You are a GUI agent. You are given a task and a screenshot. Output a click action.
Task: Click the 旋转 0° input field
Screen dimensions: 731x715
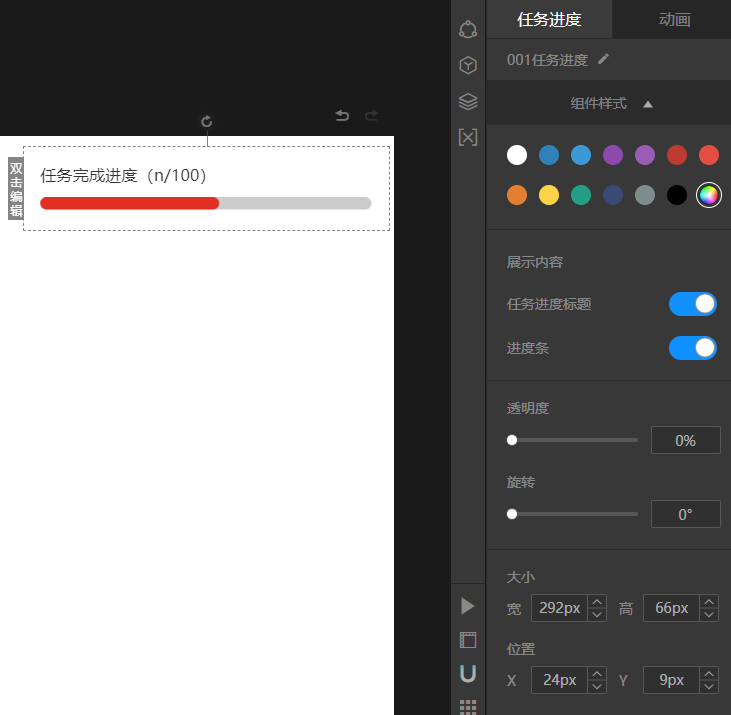coord(685,514)
